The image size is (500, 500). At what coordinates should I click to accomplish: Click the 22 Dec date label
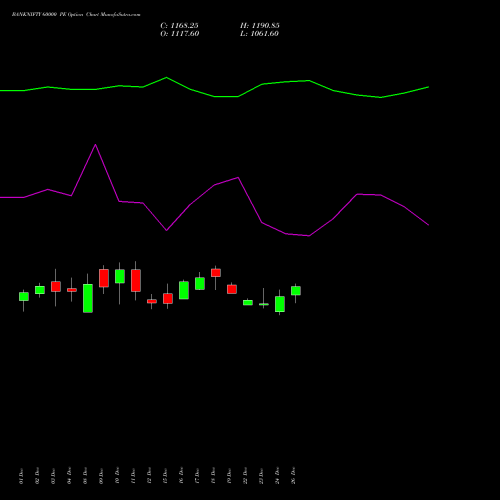coord(245,476)
